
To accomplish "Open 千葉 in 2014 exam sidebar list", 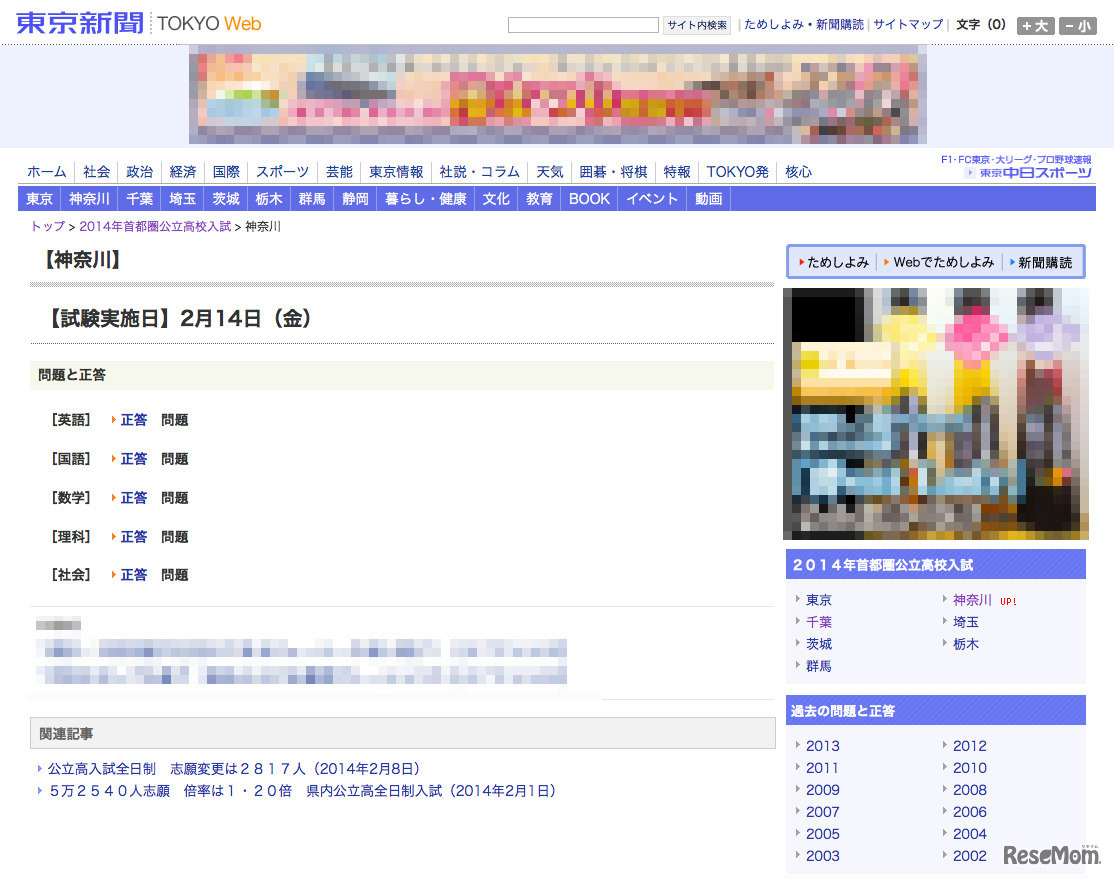I will (x=818, y=622).
